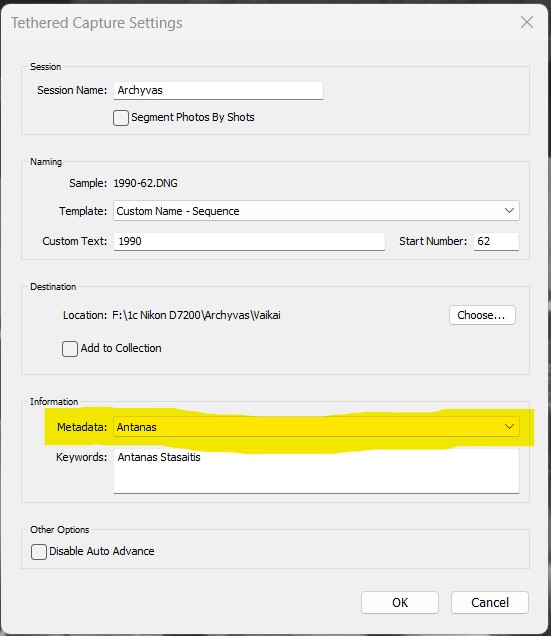
Task: Cancel the tethered capture settings
Action: tap(490, 602)
